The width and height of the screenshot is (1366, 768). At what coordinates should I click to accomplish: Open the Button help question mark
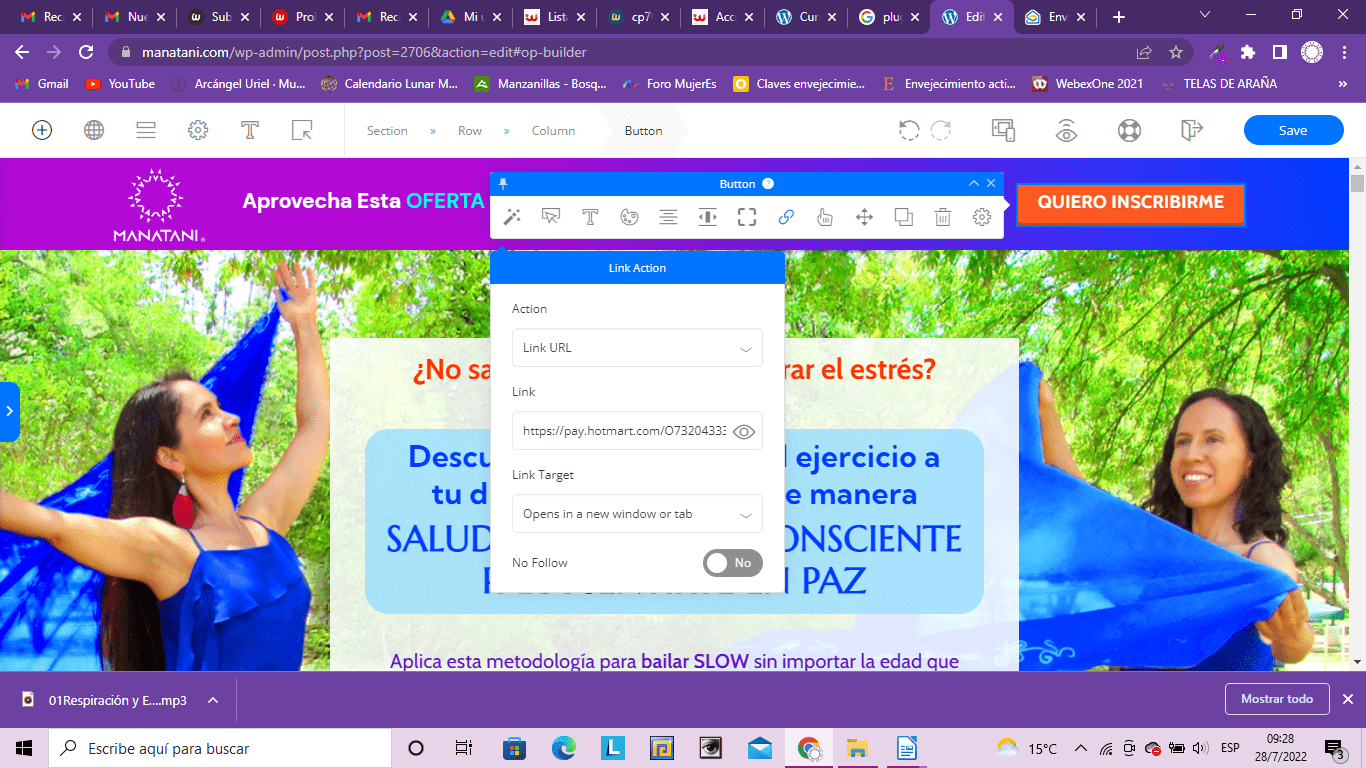click(767, 184)
